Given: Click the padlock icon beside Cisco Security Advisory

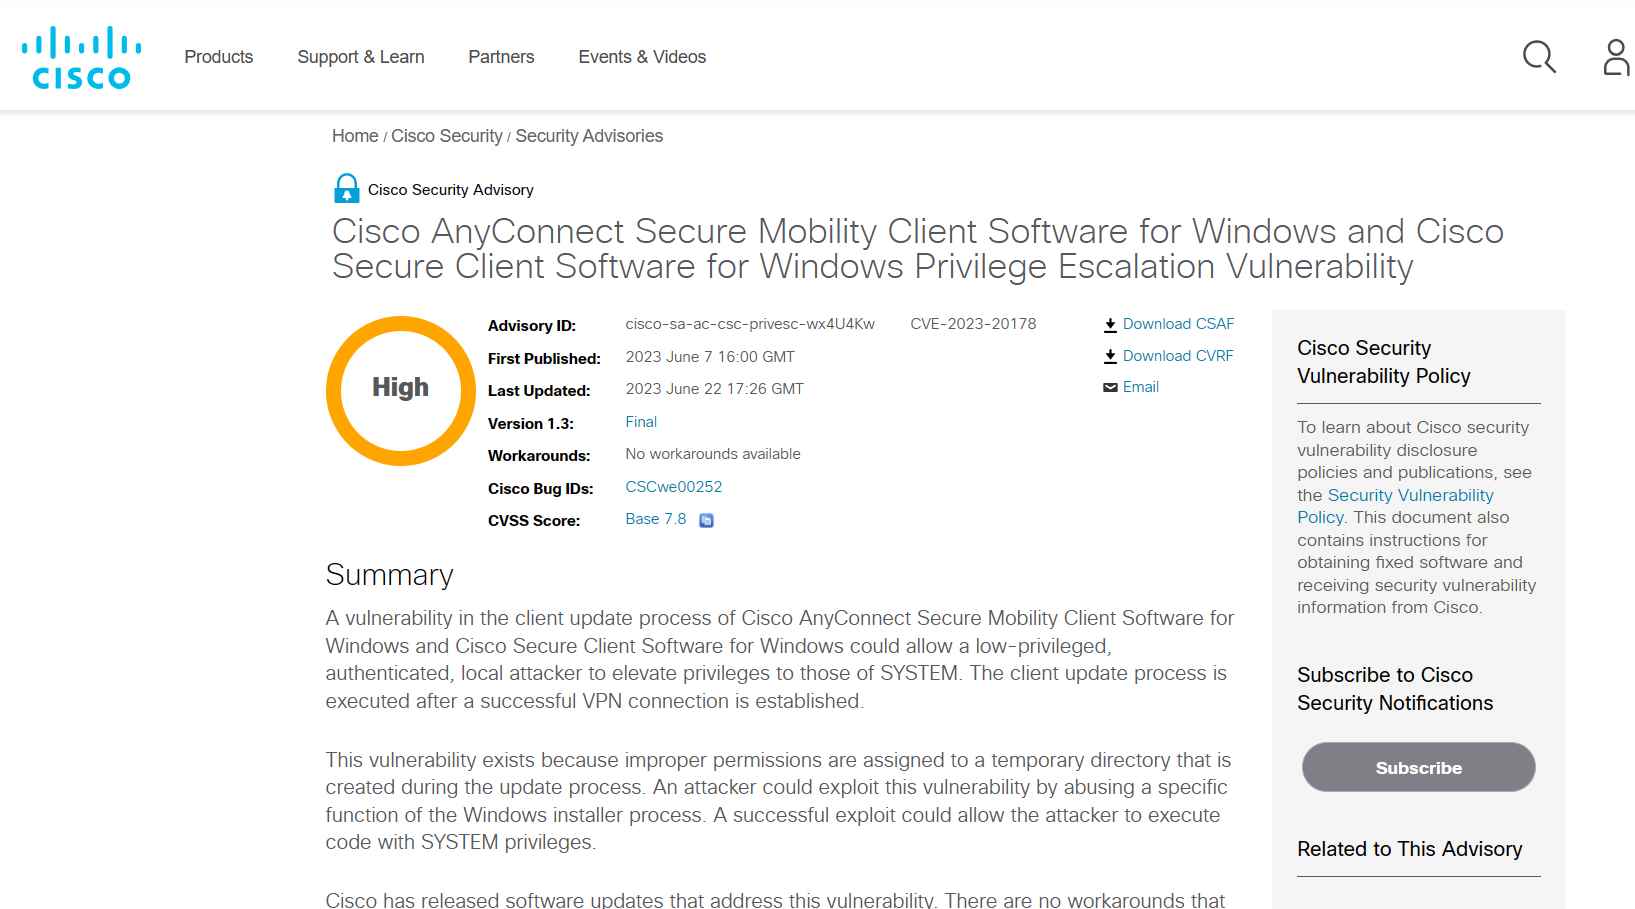Looking at the screenshot, I should [344, 188].
